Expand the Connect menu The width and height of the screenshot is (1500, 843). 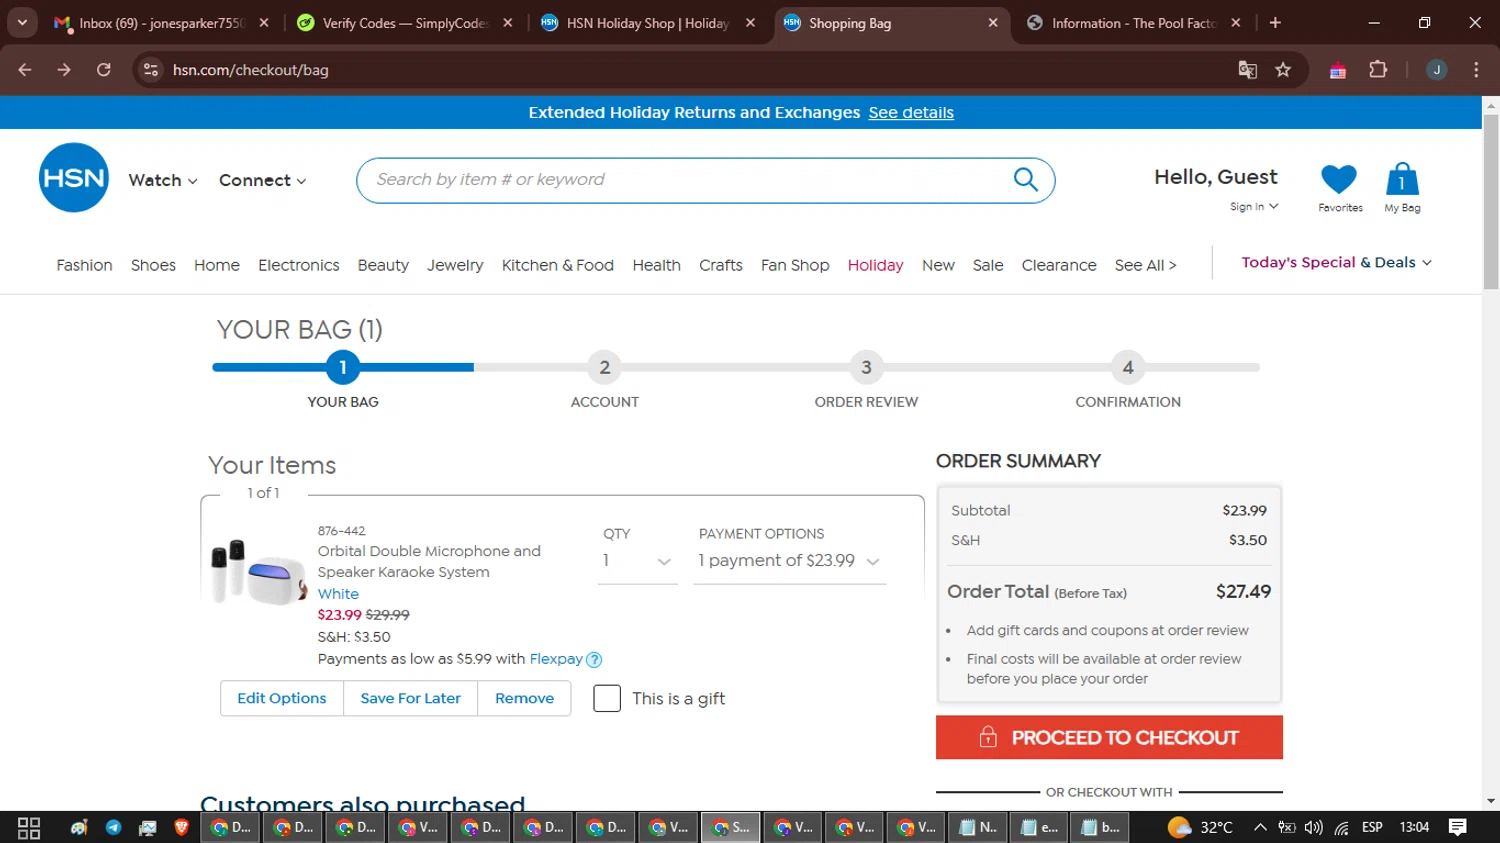click(263, 180)
